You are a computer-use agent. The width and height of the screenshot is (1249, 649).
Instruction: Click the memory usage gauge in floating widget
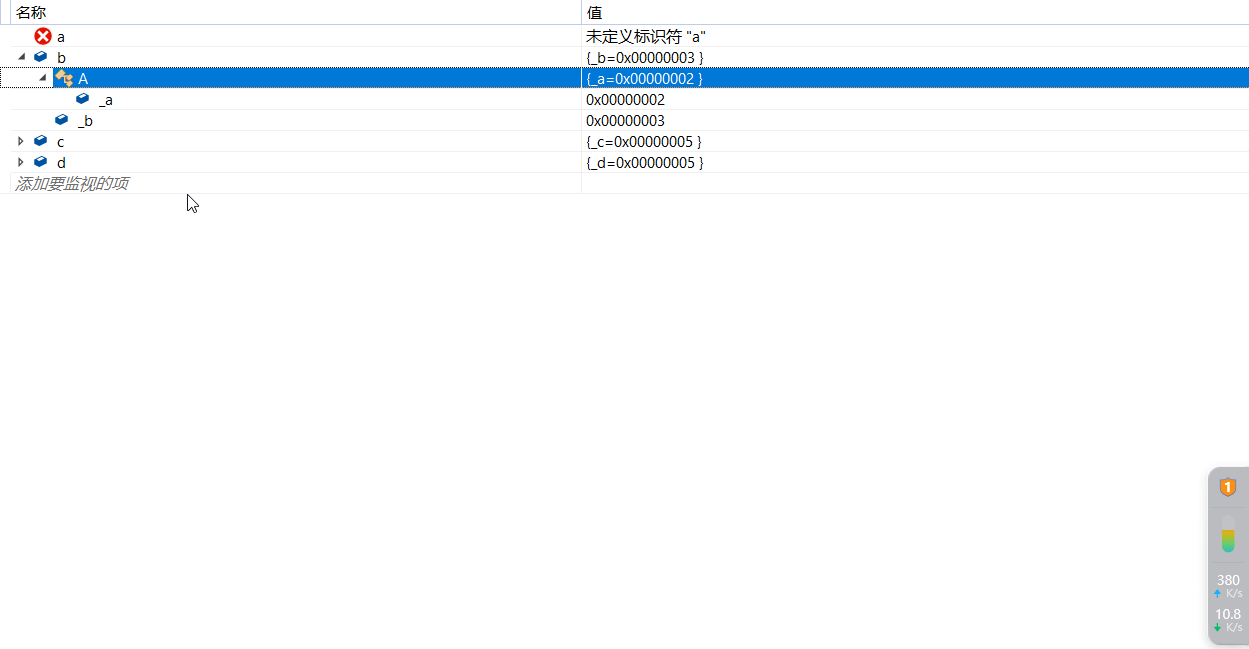click(x=1228, y=534)
